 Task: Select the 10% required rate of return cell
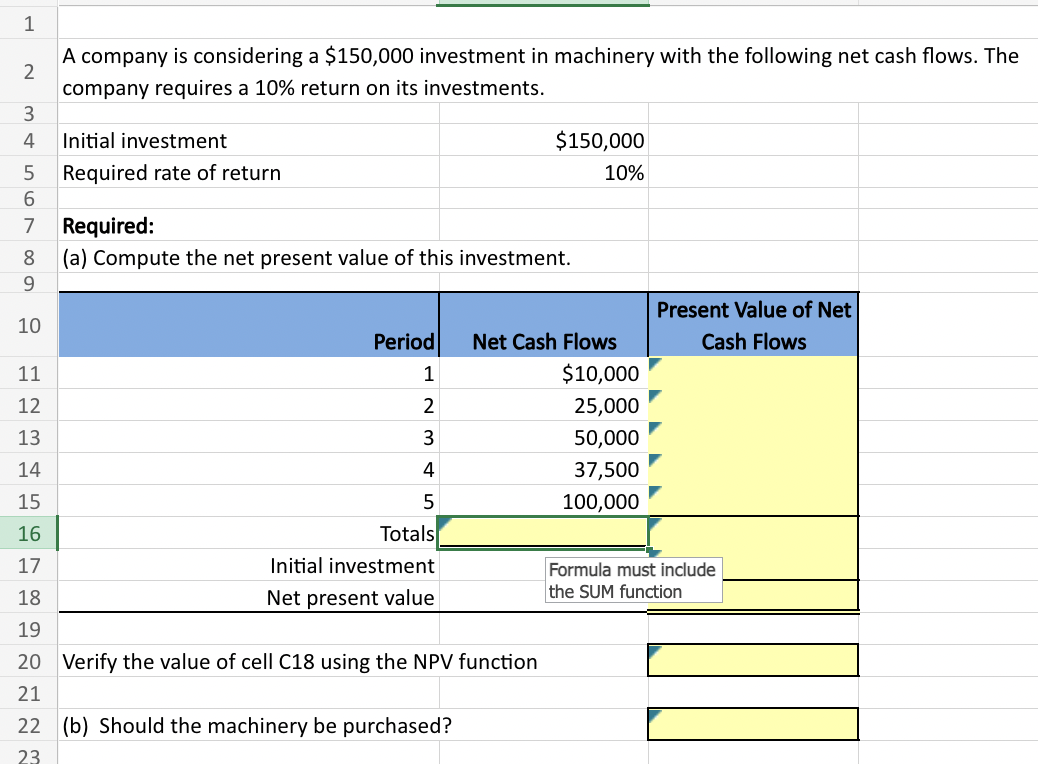tap(543, 173)
